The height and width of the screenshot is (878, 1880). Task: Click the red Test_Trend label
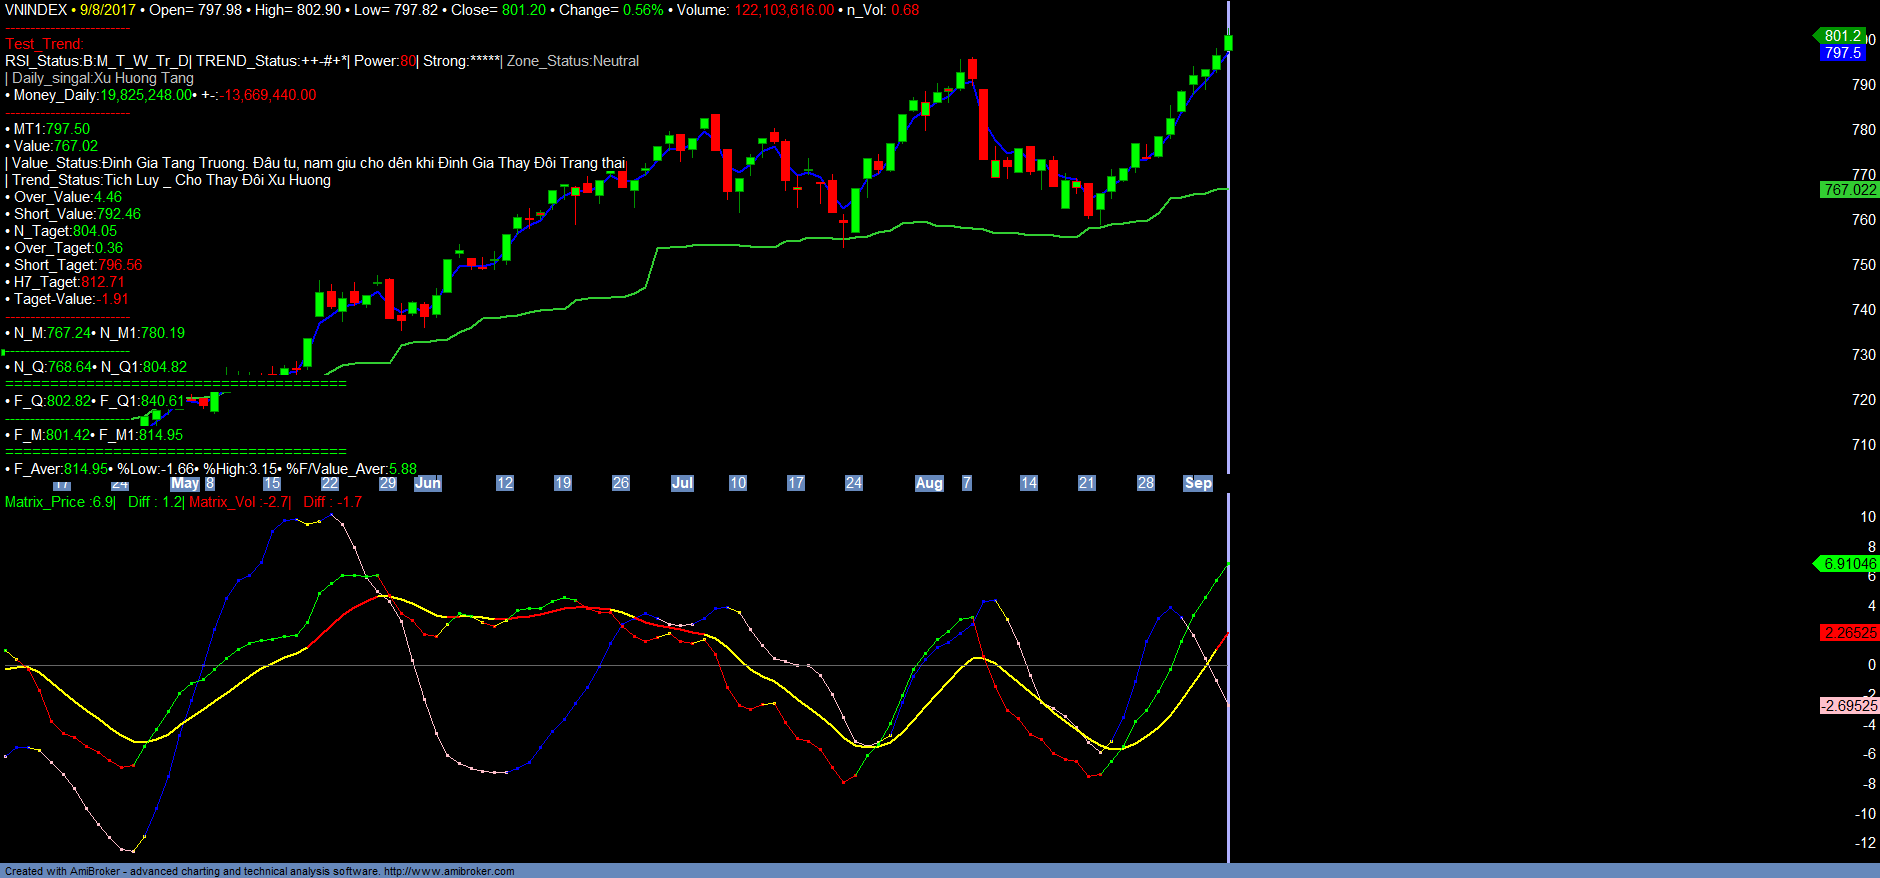tap(44, 44)
